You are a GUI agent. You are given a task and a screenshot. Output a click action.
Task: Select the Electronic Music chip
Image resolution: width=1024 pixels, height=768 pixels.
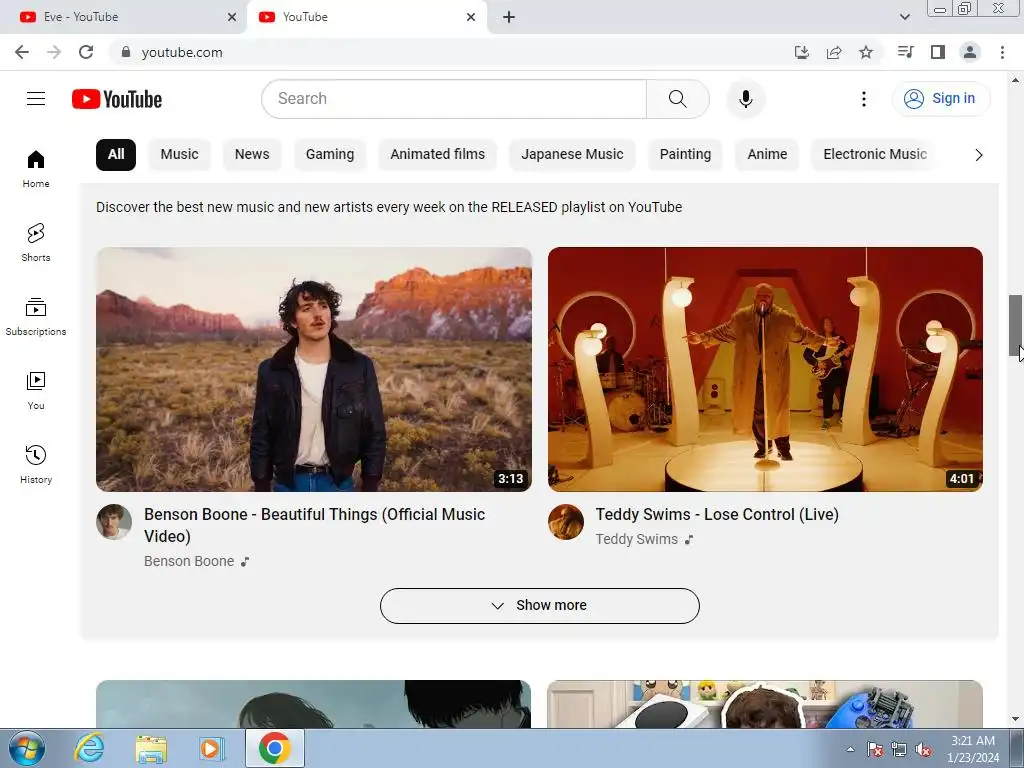(x=874, y=155)
